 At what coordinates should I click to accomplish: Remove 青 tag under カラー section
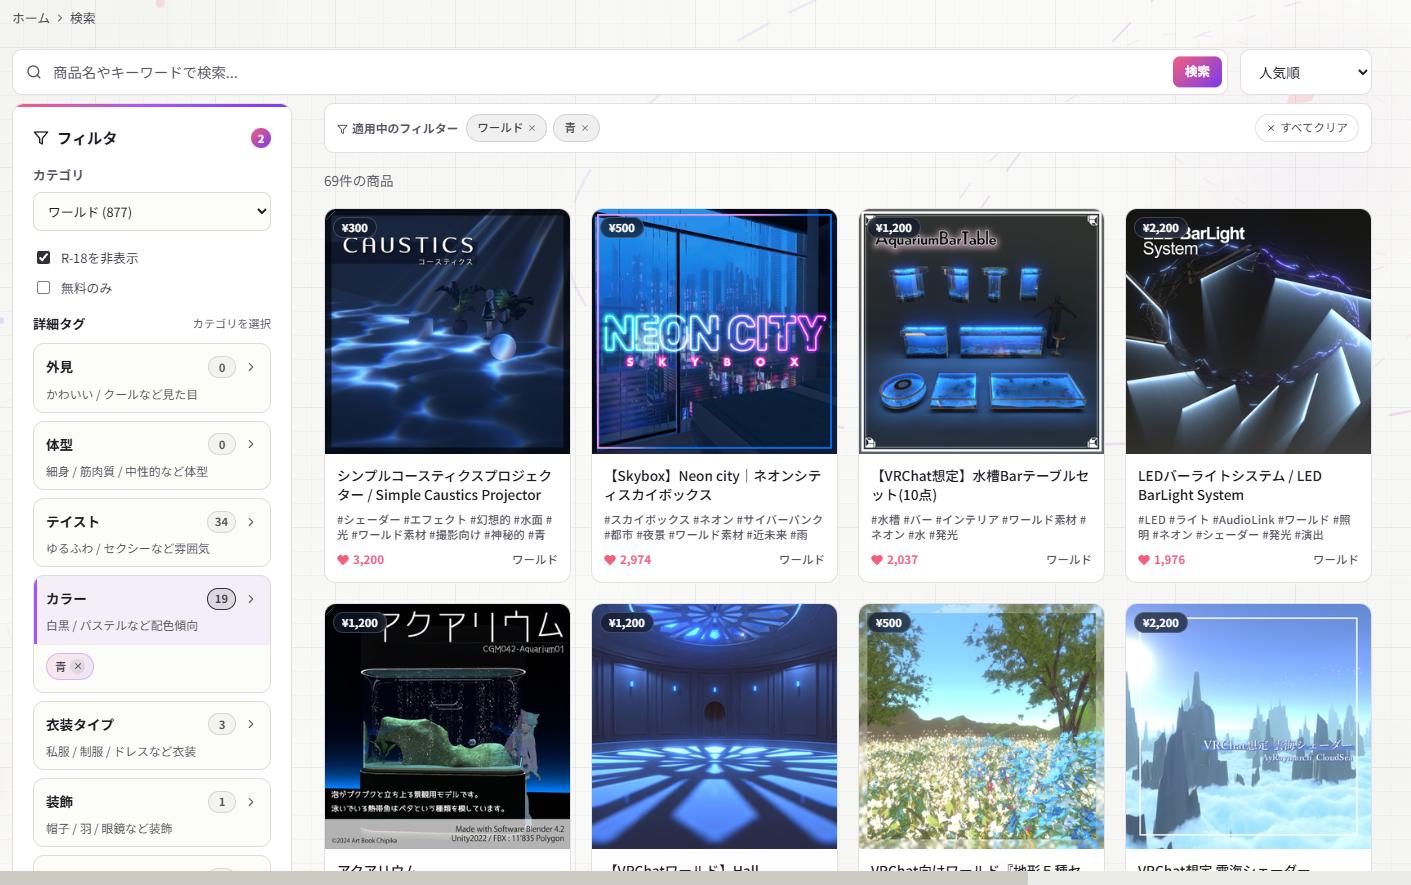click(78, 666)
